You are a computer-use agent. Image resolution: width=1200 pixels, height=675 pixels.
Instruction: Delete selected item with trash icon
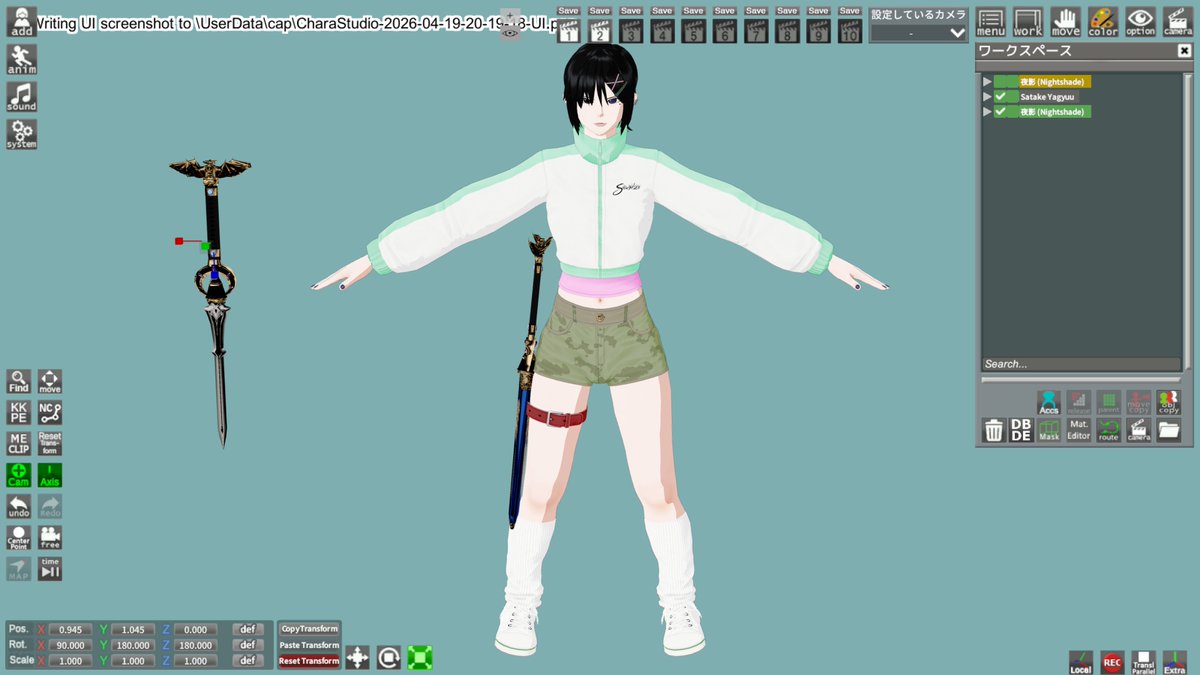coord(993,431)
